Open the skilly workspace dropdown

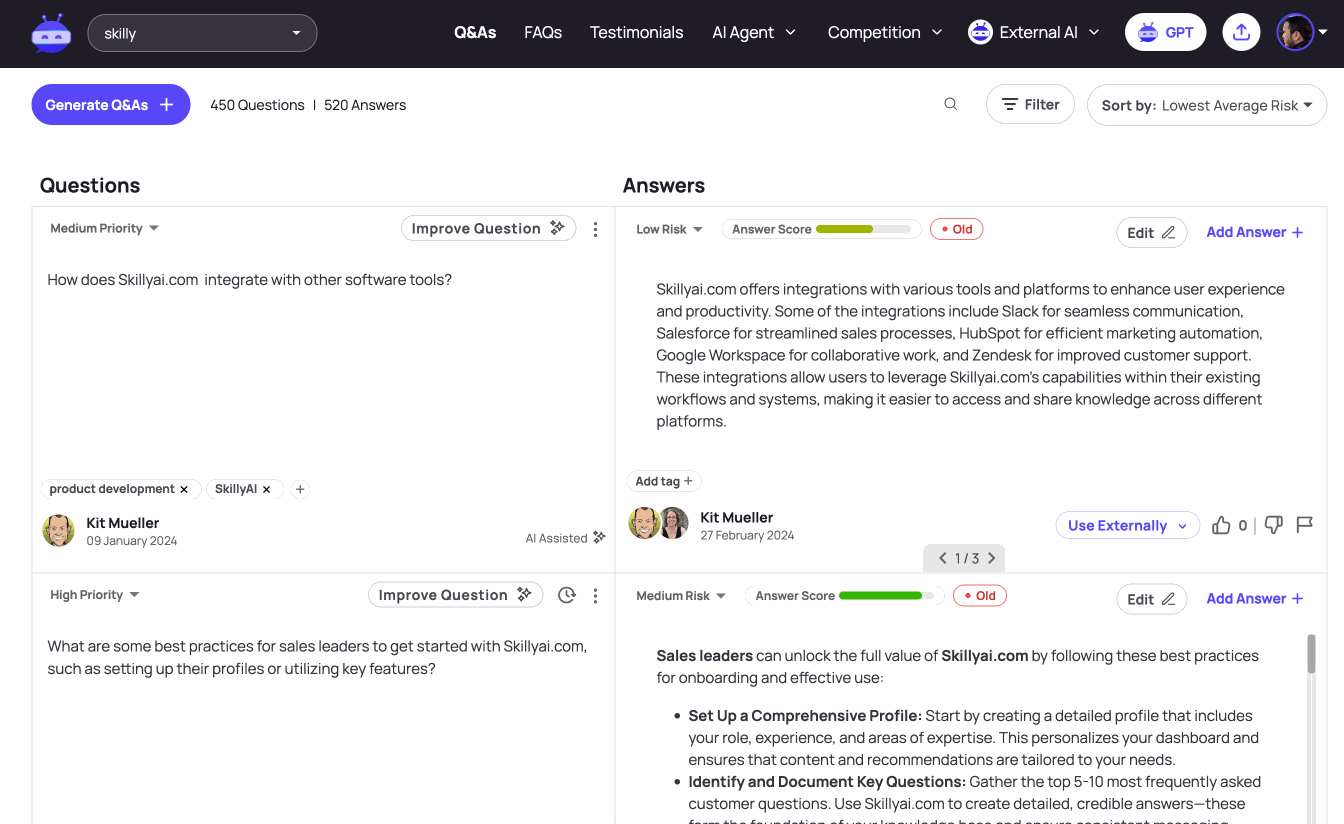coord(202,33)
